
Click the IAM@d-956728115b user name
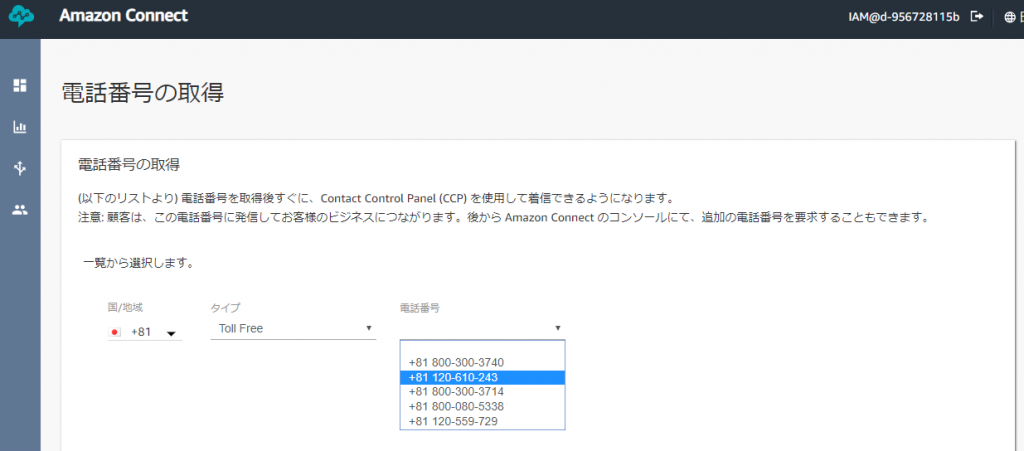(903, 17)
